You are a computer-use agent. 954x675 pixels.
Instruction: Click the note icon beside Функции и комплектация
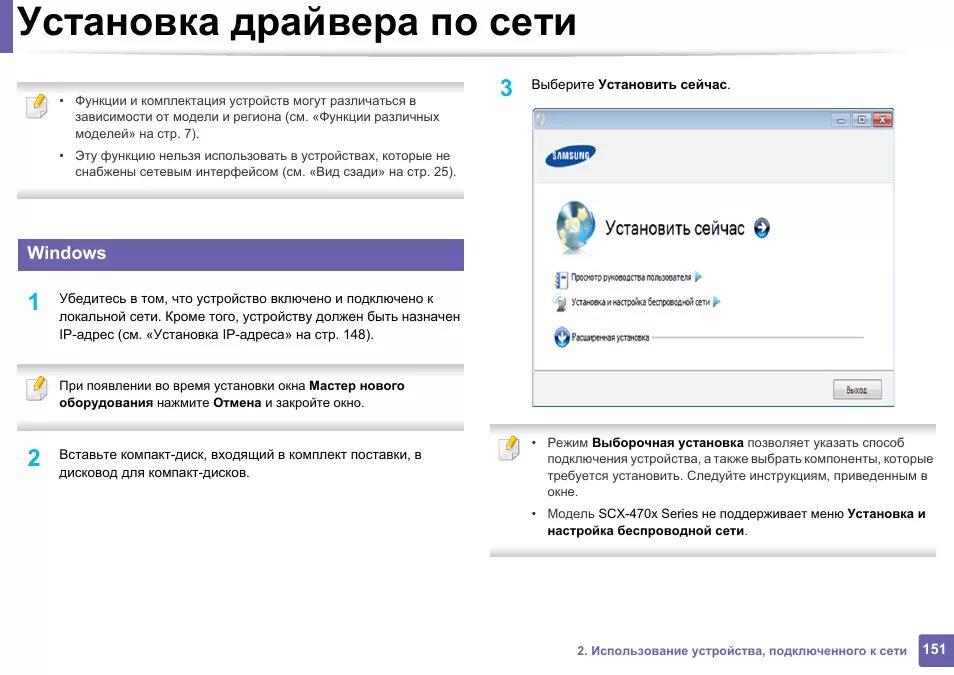tap(37, 106)
